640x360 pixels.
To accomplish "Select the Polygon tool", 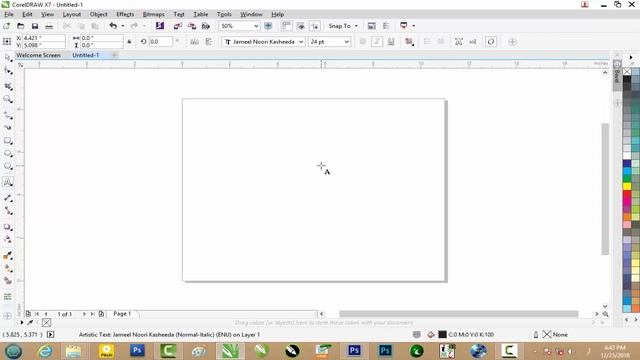I will coord(8,167).
